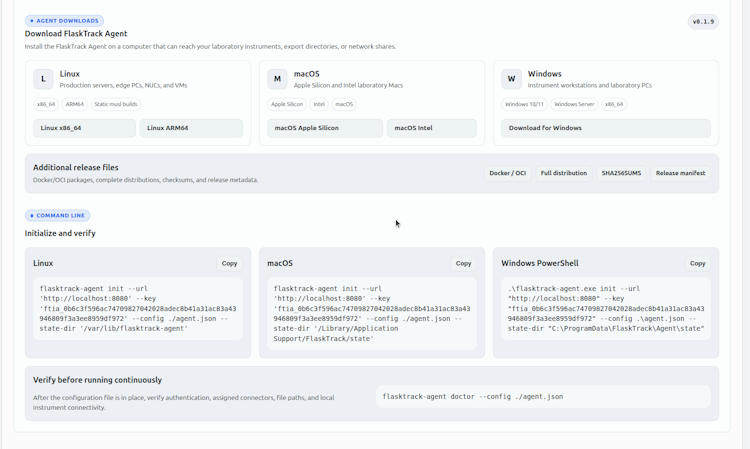750x449 pixels.
Task: Click the Linux command code block
Action: click(x=138, y=309)
